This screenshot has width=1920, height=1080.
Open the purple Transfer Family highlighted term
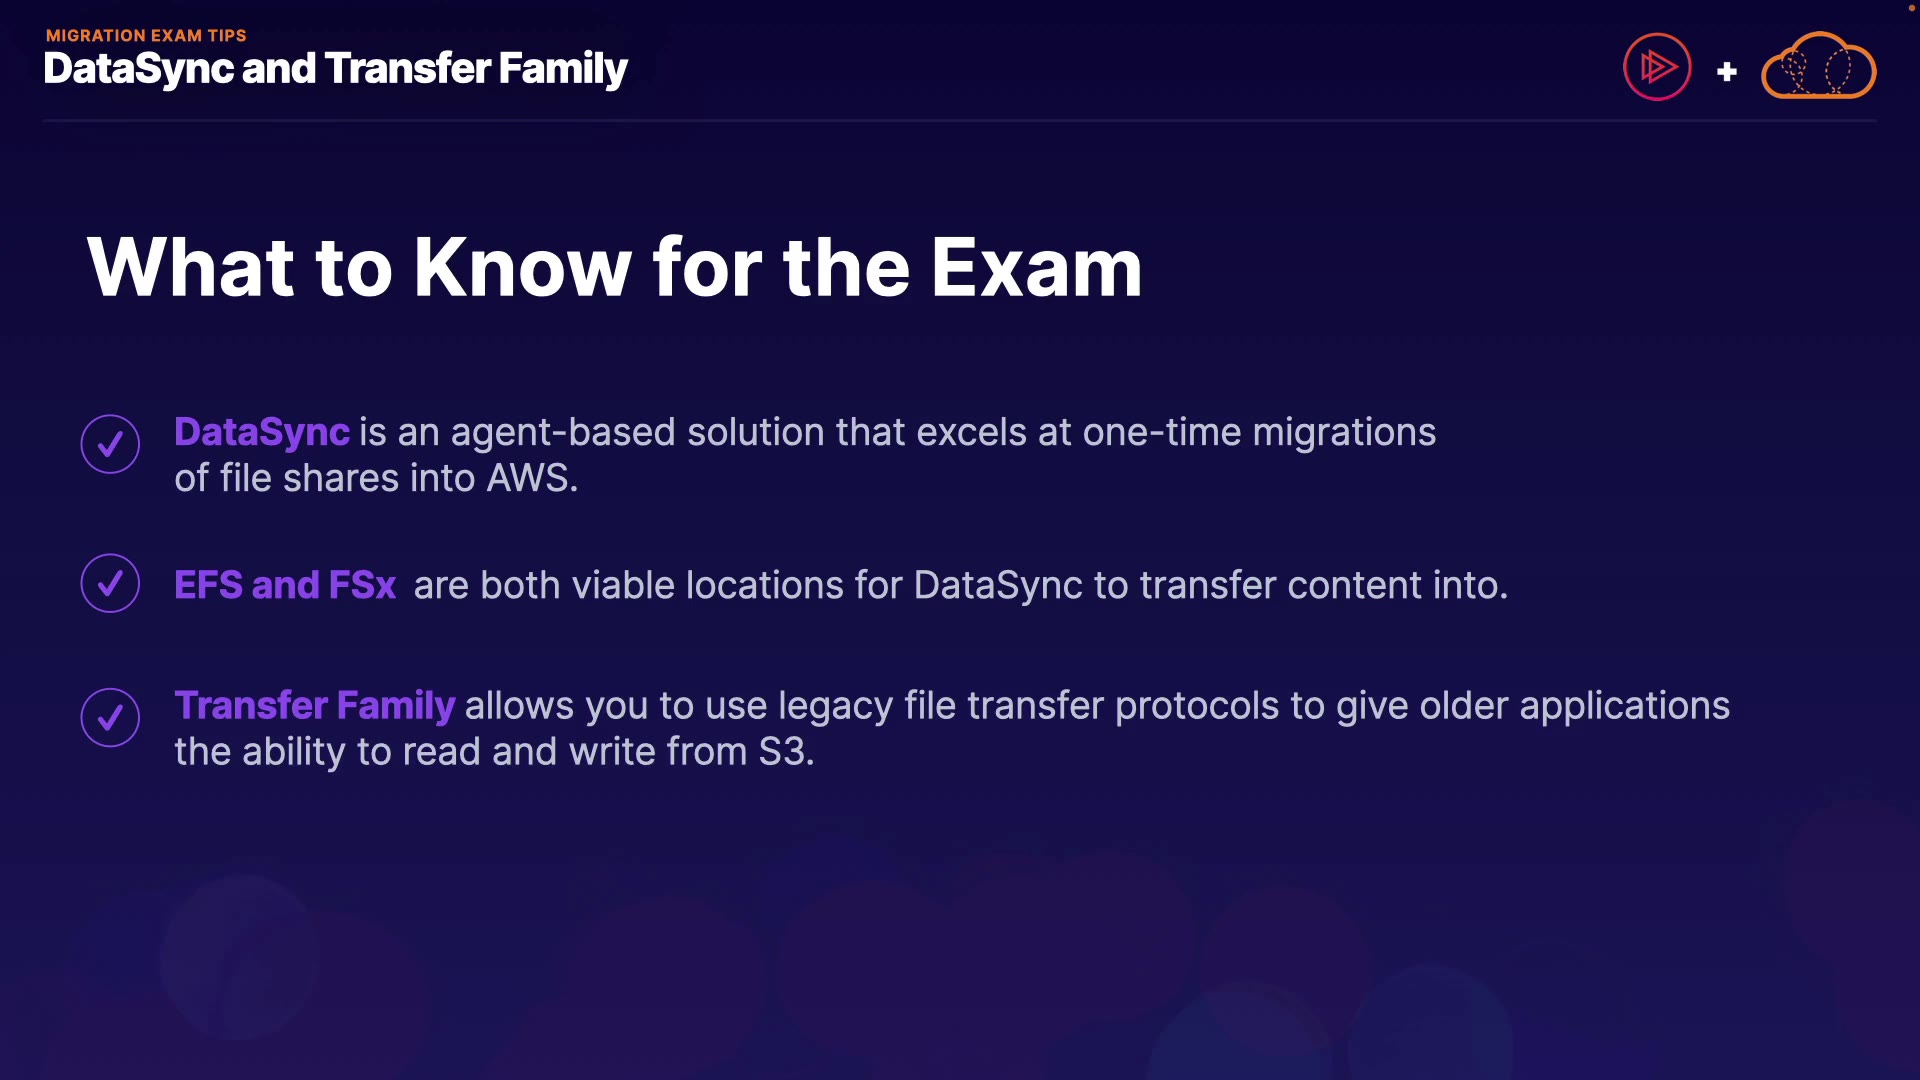point(314,706)
